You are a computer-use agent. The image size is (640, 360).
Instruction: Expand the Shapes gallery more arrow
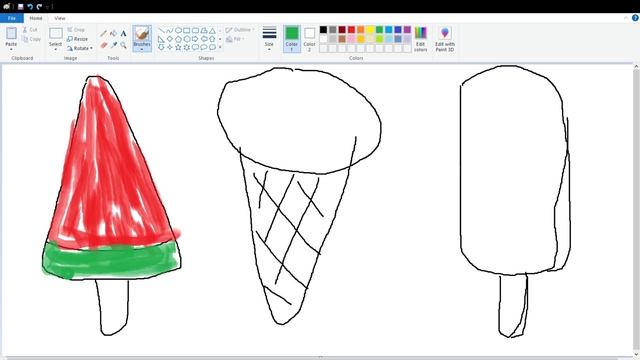click(220, 47)
